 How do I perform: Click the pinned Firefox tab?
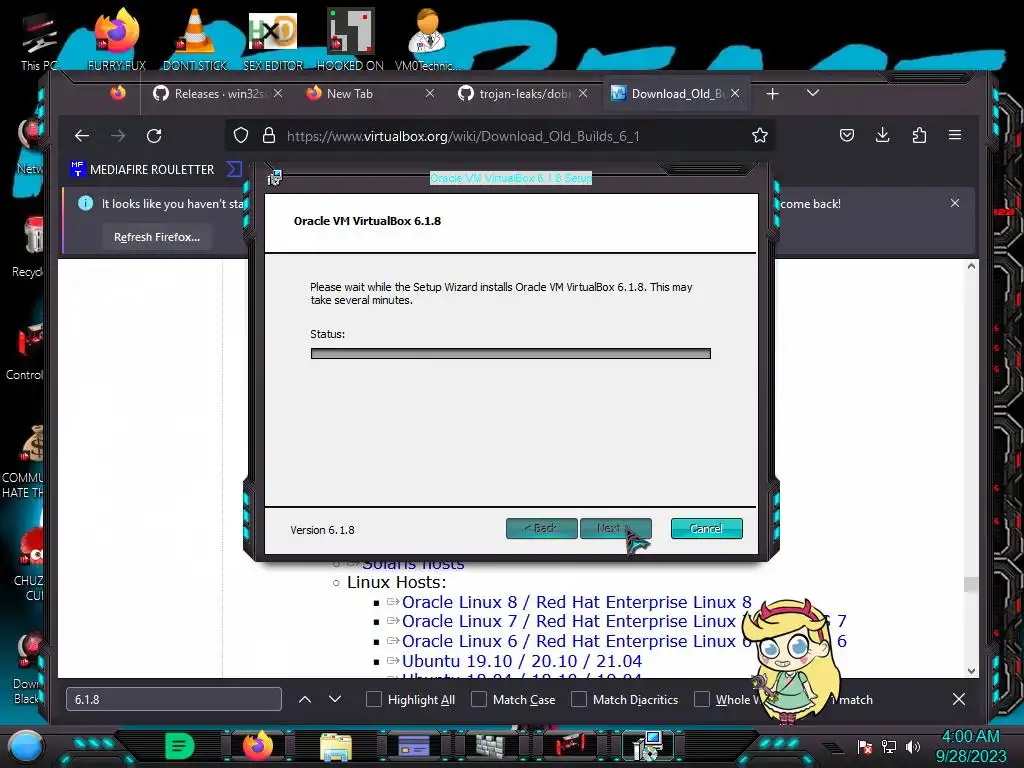(x=118, y=93)
